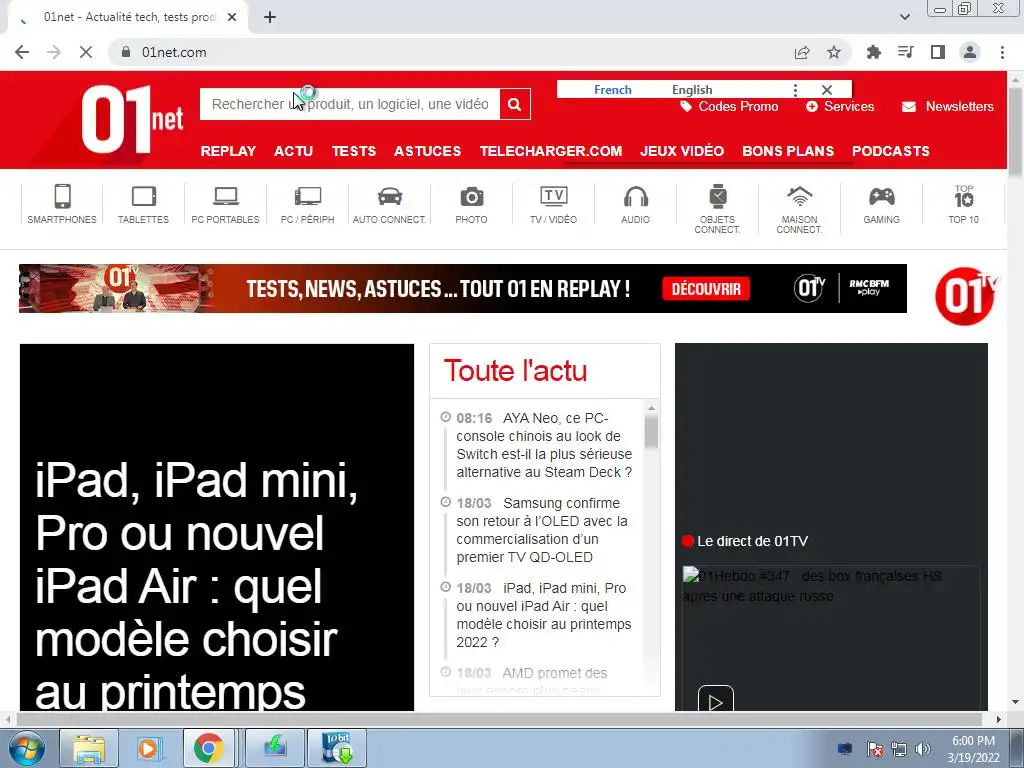Open Windows Explorer from taskbar
The width and height of the screenshot is (1024, 768).
coord(89,748)
